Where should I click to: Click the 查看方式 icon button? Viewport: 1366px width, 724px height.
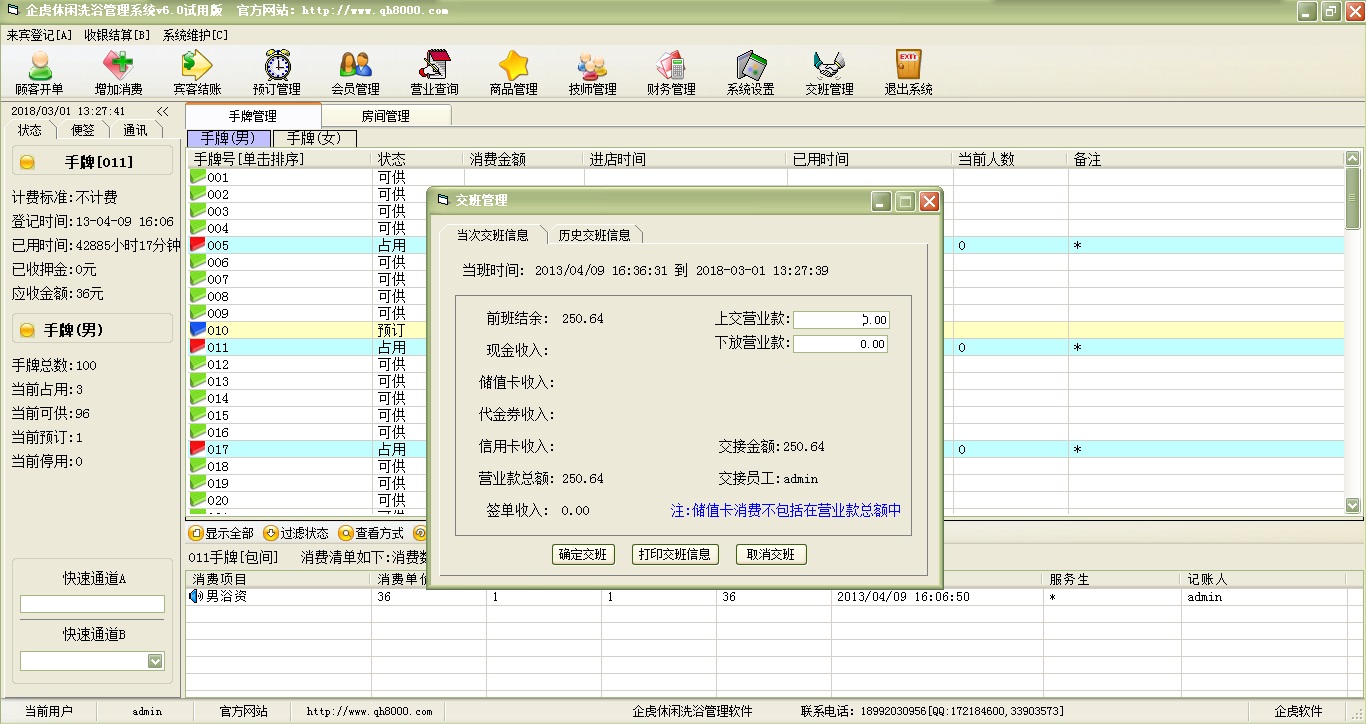(371, 533)
